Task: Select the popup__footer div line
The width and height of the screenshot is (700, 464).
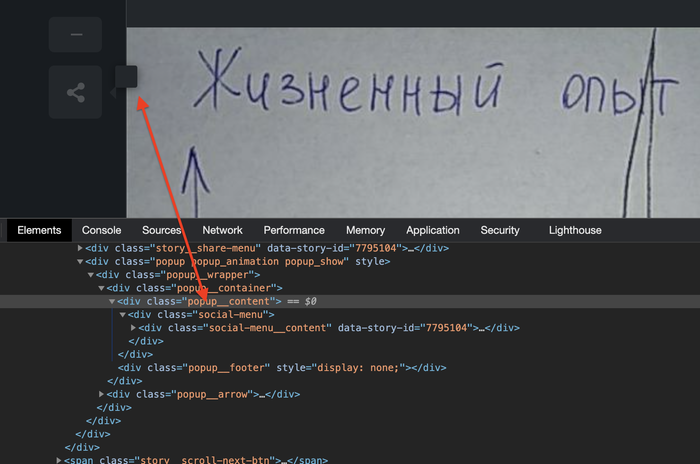Action: pyautogui.click(x=282, y=368)
